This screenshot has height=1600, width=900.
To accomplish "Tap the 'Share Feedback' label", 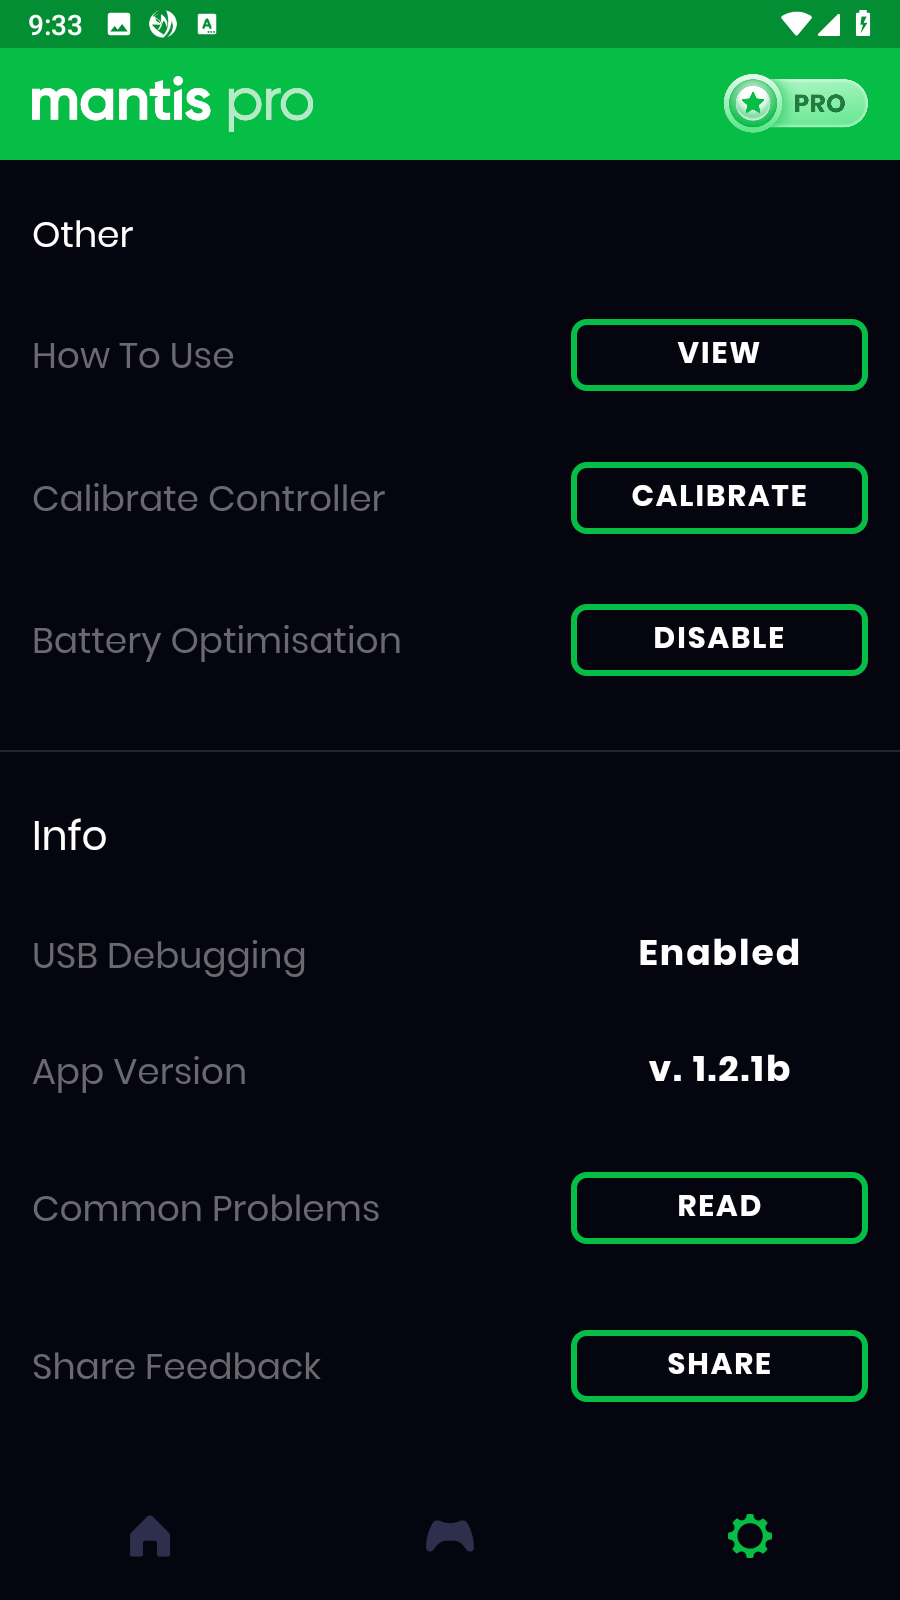I will (176, 1367).
